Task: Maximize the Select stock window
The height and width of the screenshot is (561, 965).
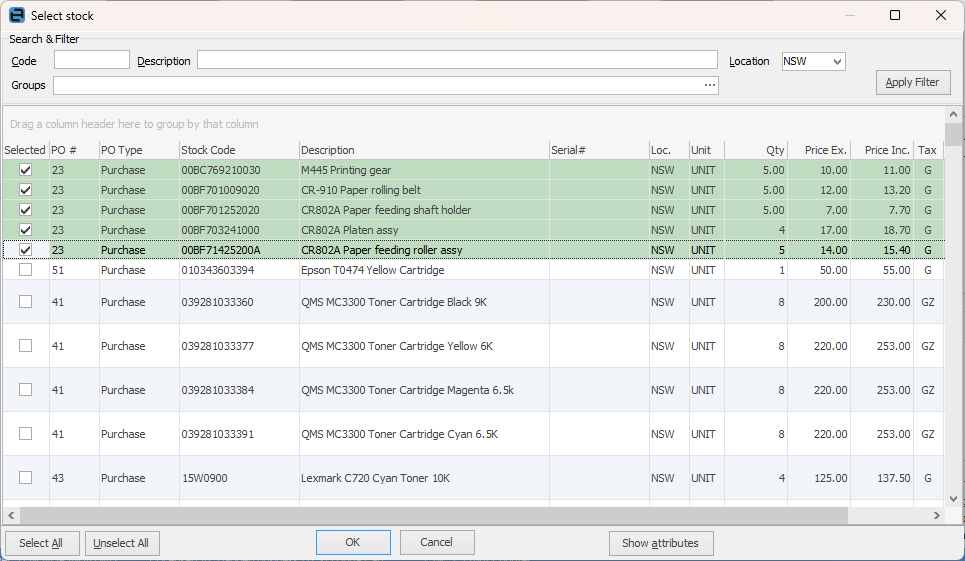Action: coord(895,15)
